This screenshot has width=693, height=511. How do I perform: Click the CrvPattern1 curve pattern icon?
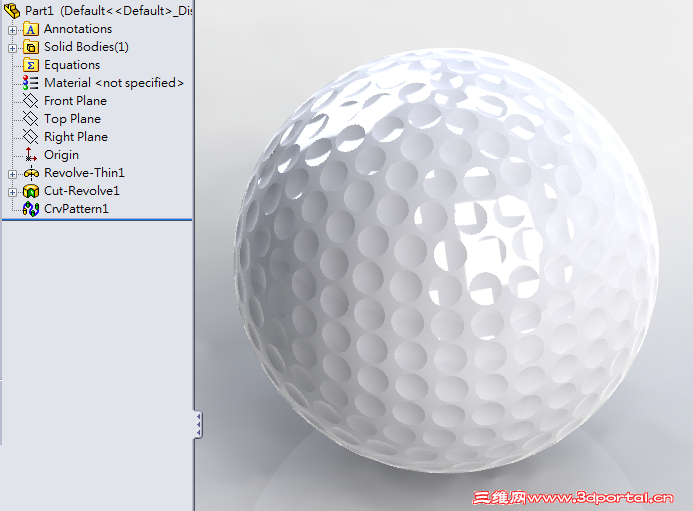[31, 209]
